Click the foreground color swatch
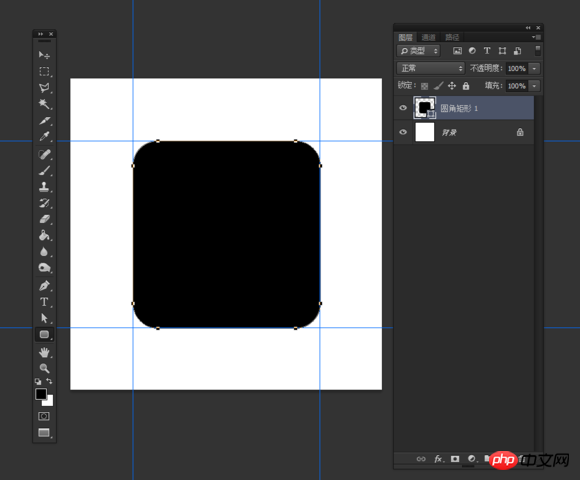This screenshot has width=580, height=480. pyautogui.click(x=41, y=394)
